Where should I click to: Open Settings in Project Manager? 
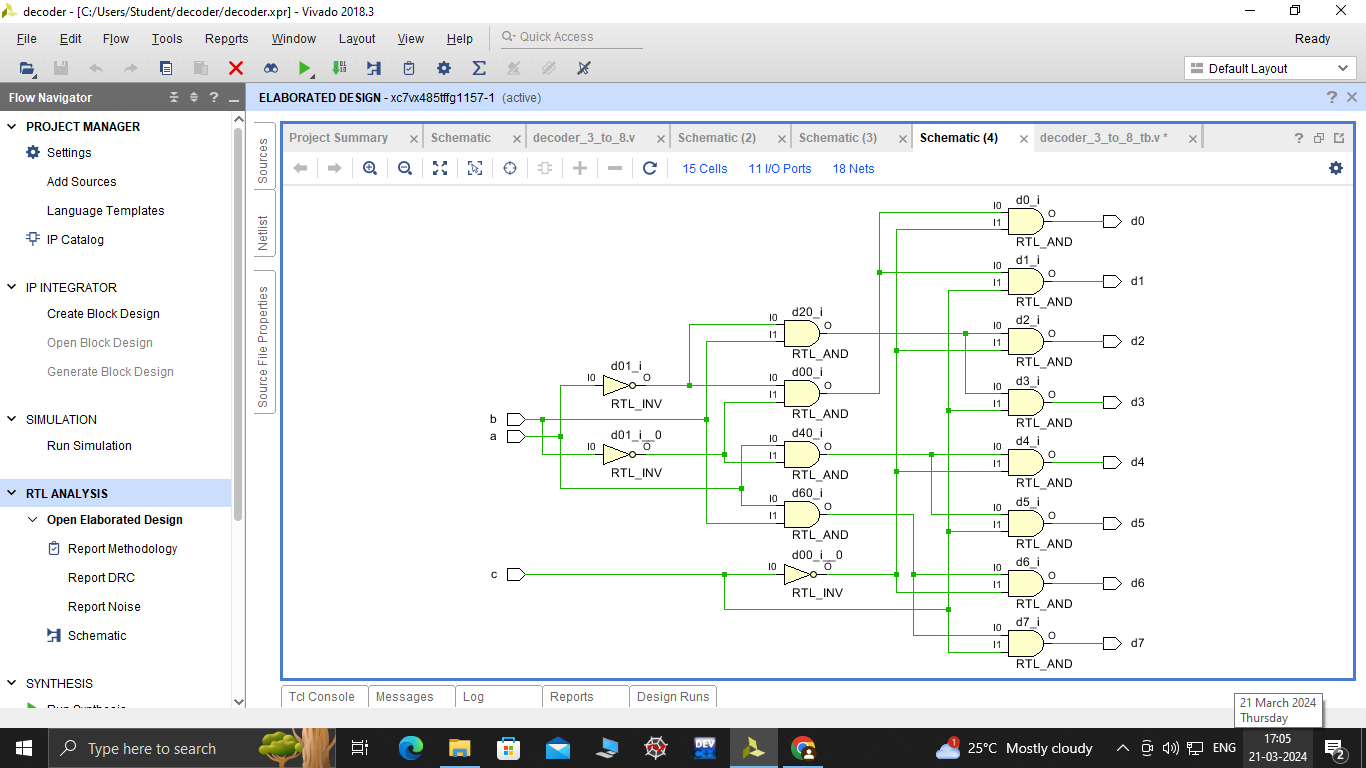(69, 153)
